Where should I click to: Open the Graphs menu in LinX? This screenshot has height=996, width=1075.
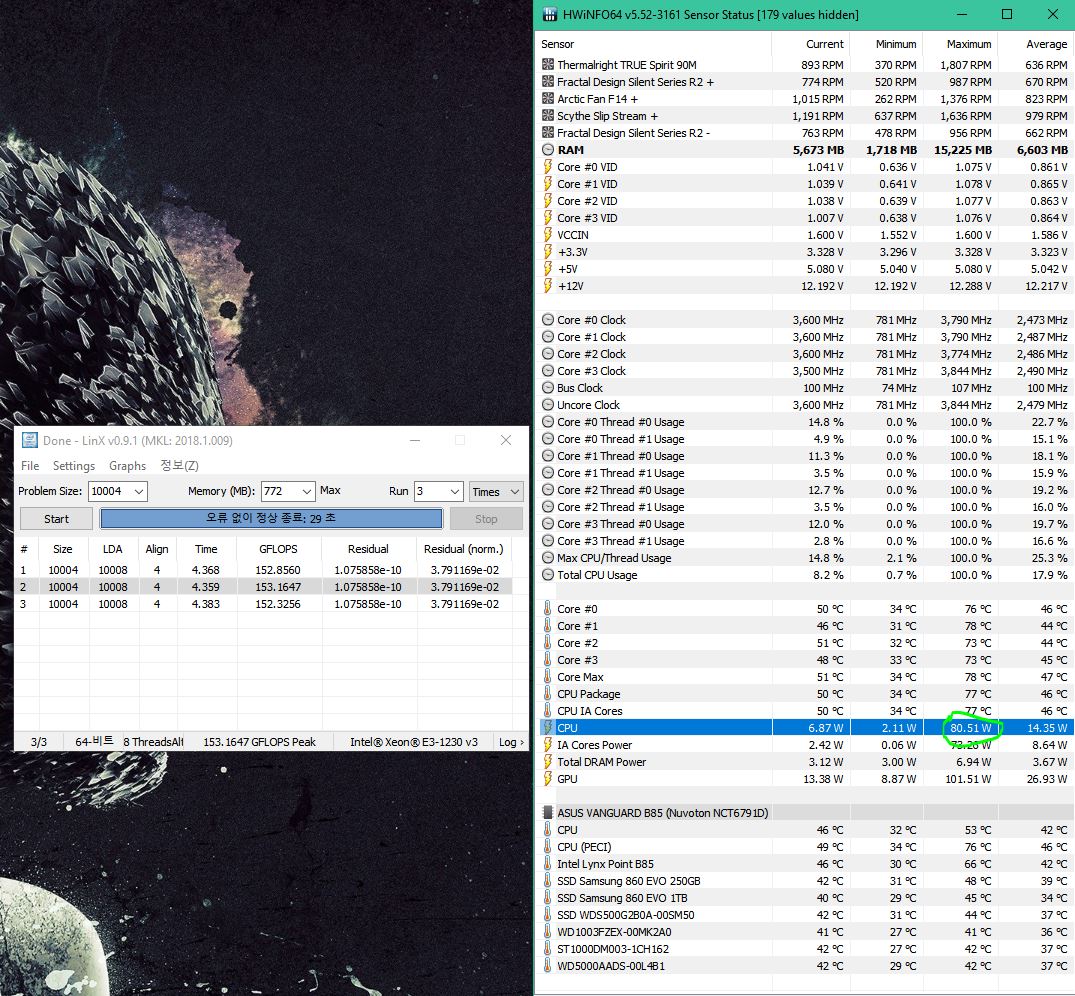[x=127, y=466]
